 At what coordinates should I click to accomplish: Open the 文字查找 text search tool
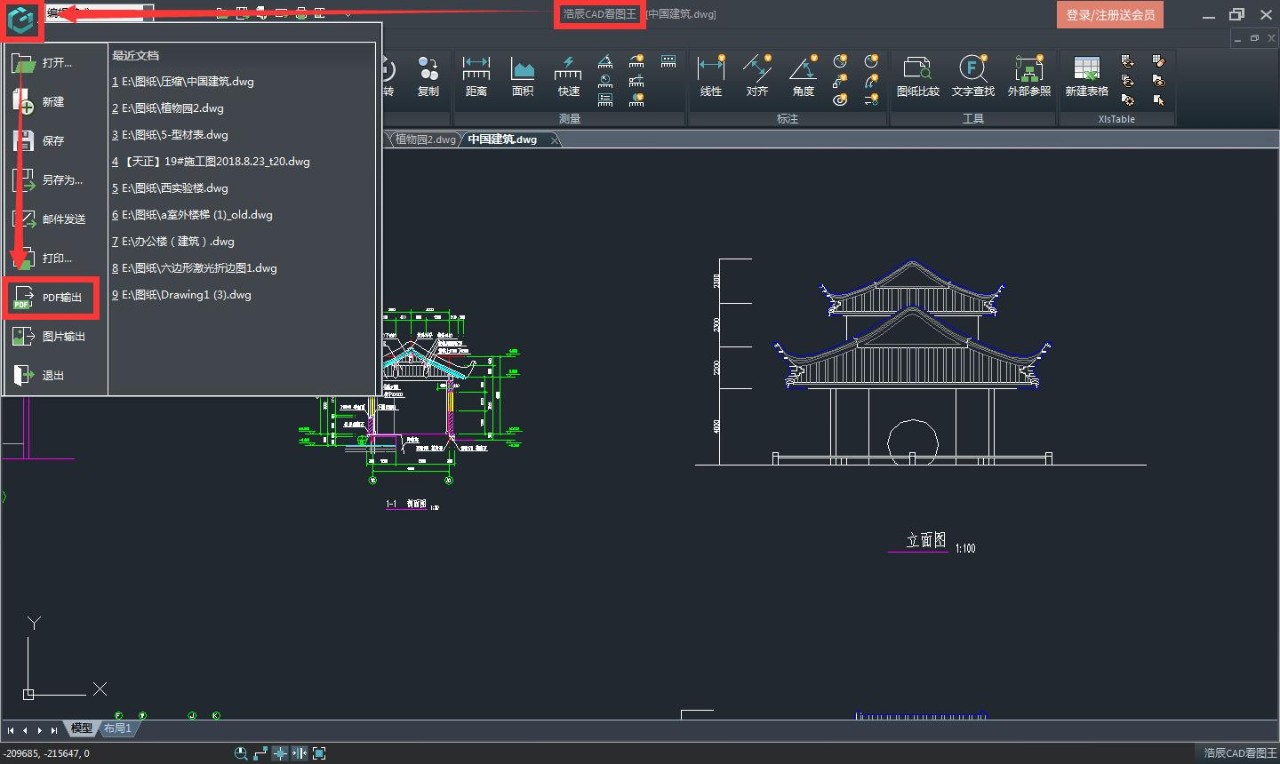(x=972, y=76)
